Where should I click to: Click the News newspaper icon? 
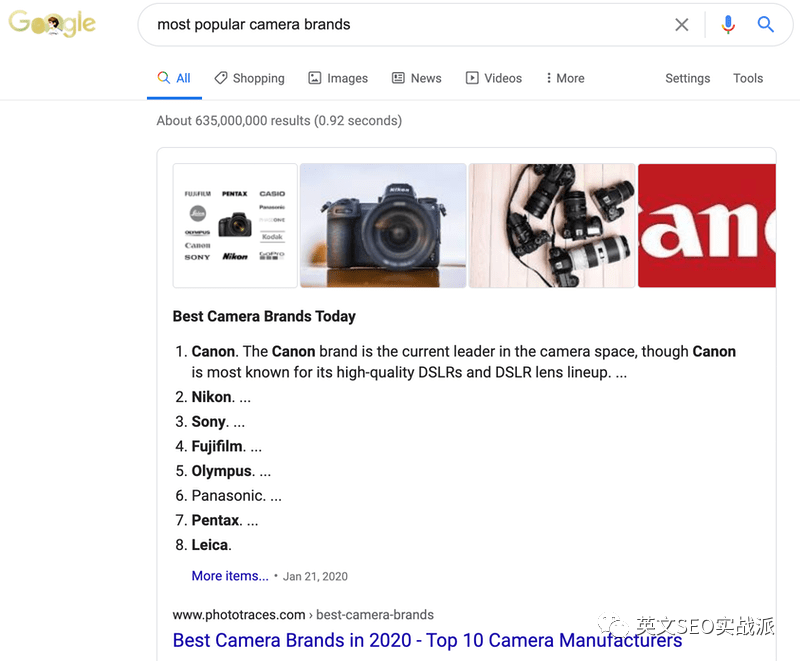[x=398, y=78]
